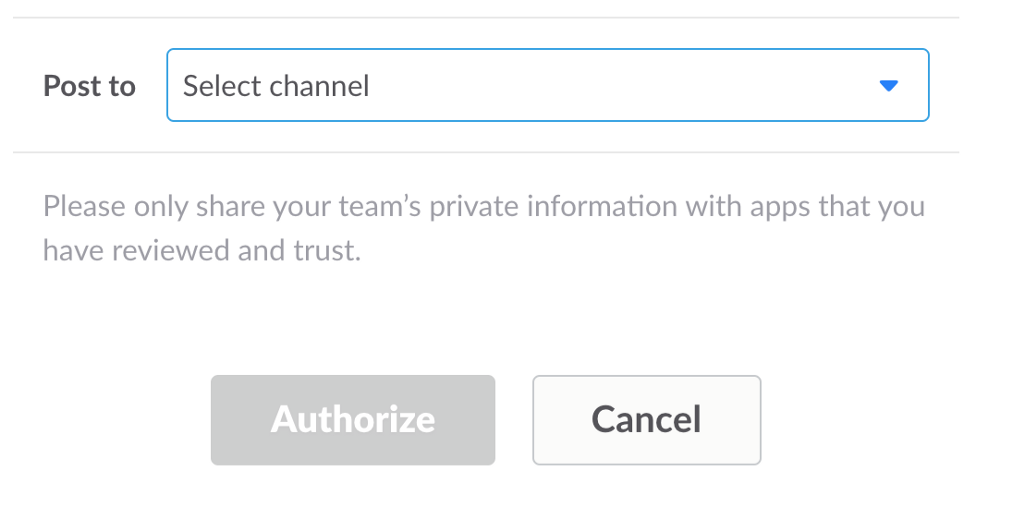The image size is (1024, 506).
Task: Click the 'reviewed and trust' notice line
Action: (x=201, y=250)
